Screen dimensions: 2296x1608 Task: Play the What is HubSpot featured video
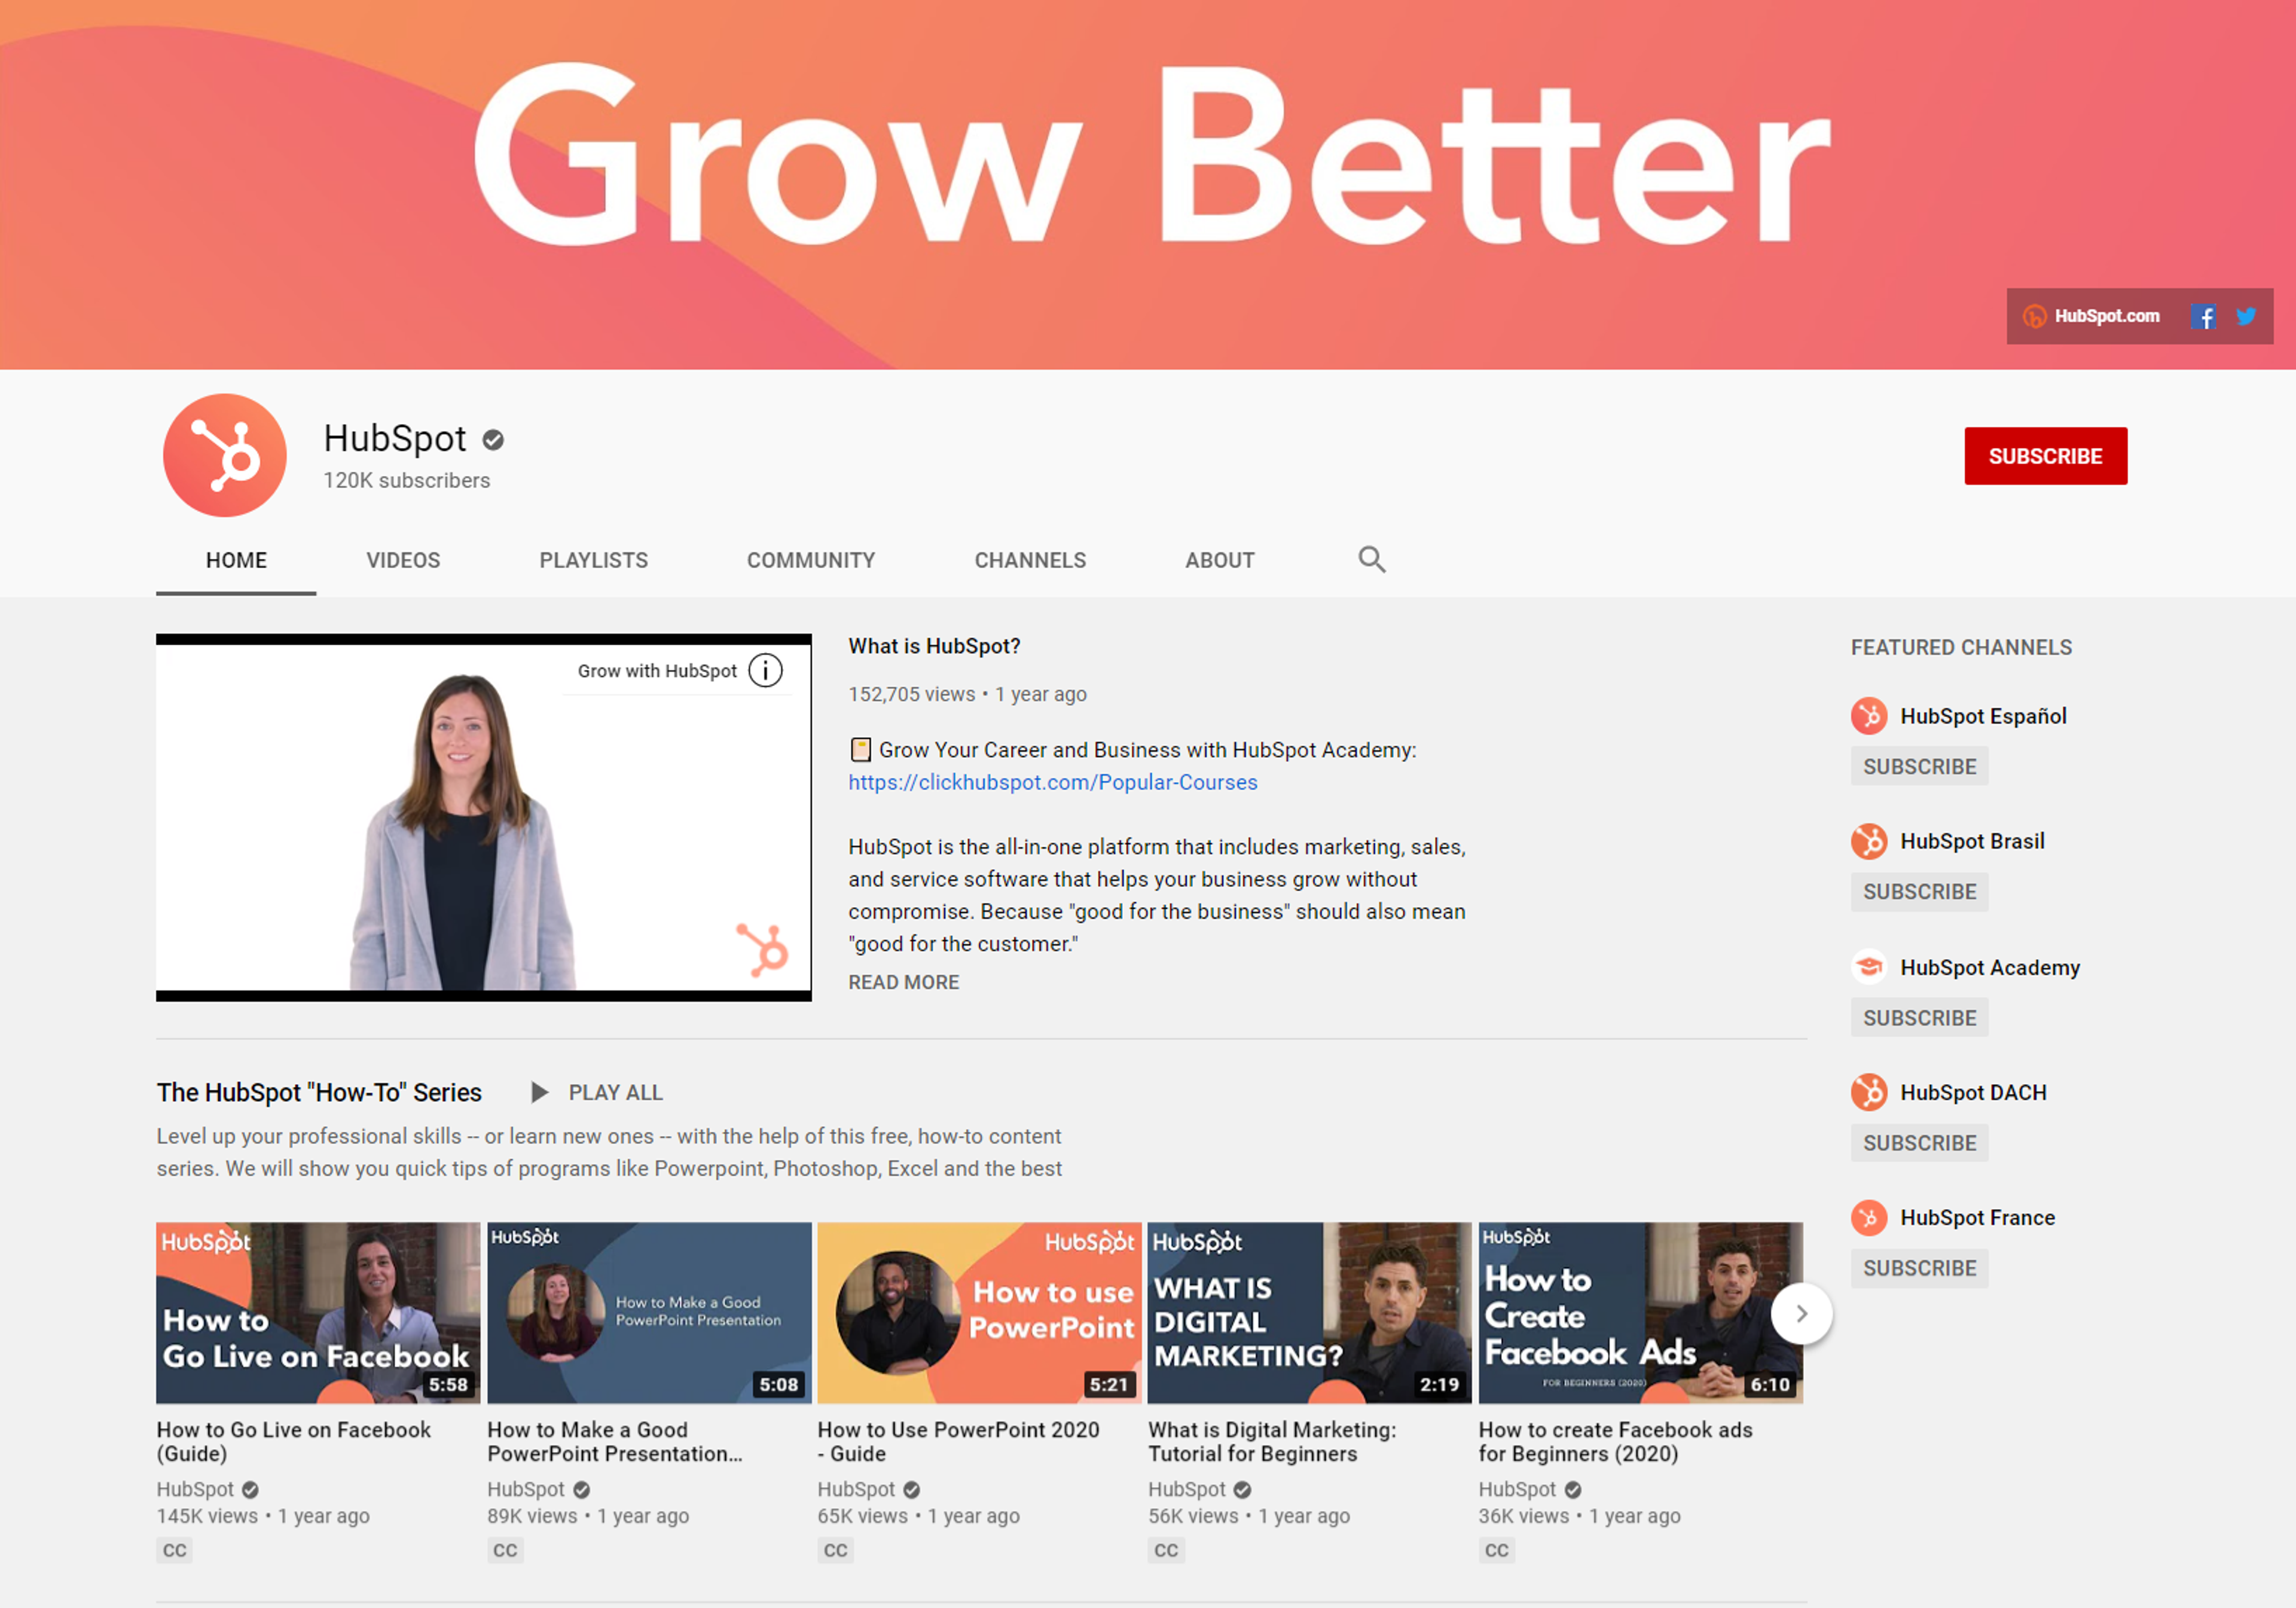[483, 818]
